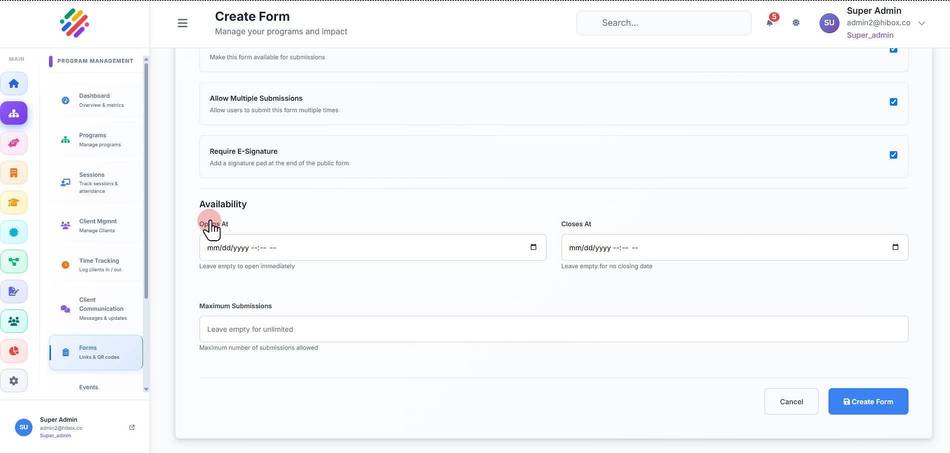Click the Maximum Submissions input field
The image size is (950, 453).
coord(554,329)
